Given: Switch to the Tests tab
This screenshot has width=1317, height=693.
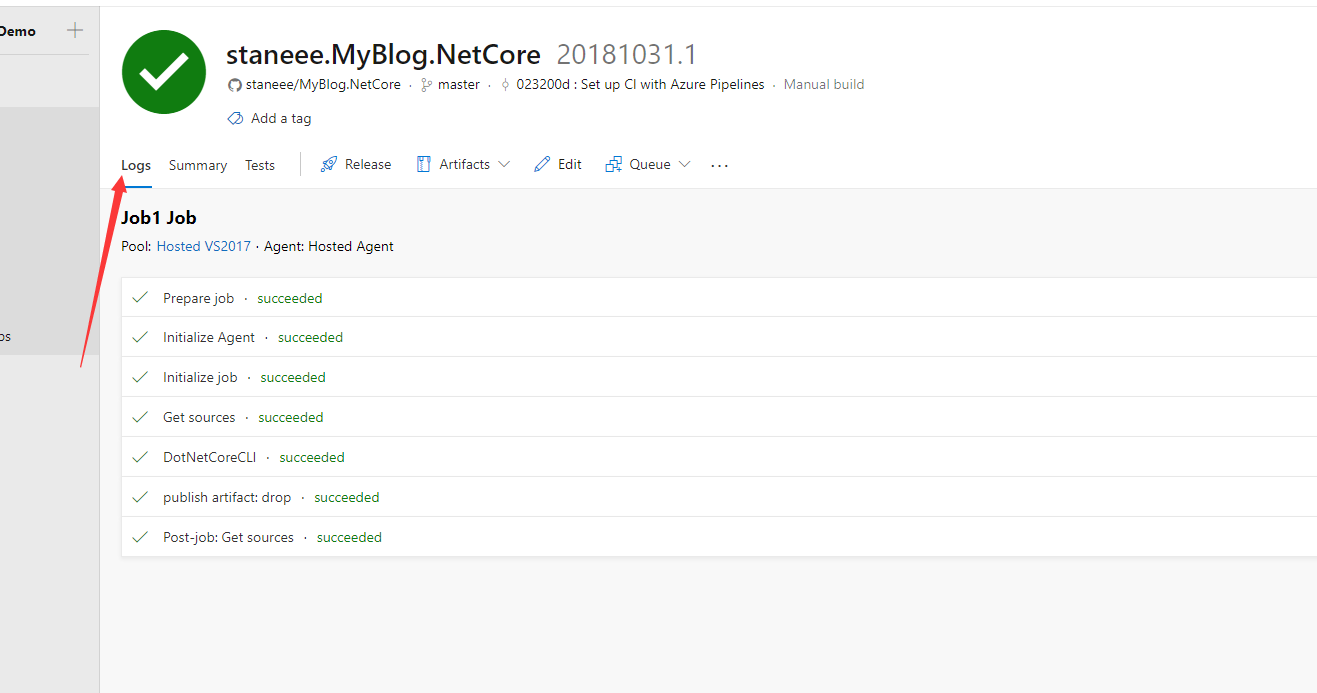Looking at the screenshot, I should pyautogui.click(x=260, y=165).
